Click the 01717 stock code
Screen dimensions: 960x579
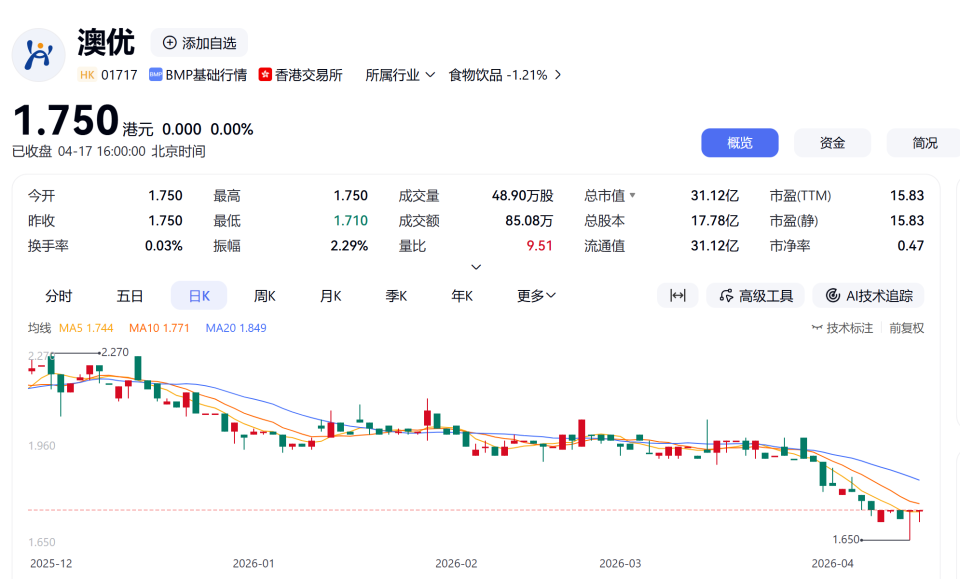pos(119,75)
